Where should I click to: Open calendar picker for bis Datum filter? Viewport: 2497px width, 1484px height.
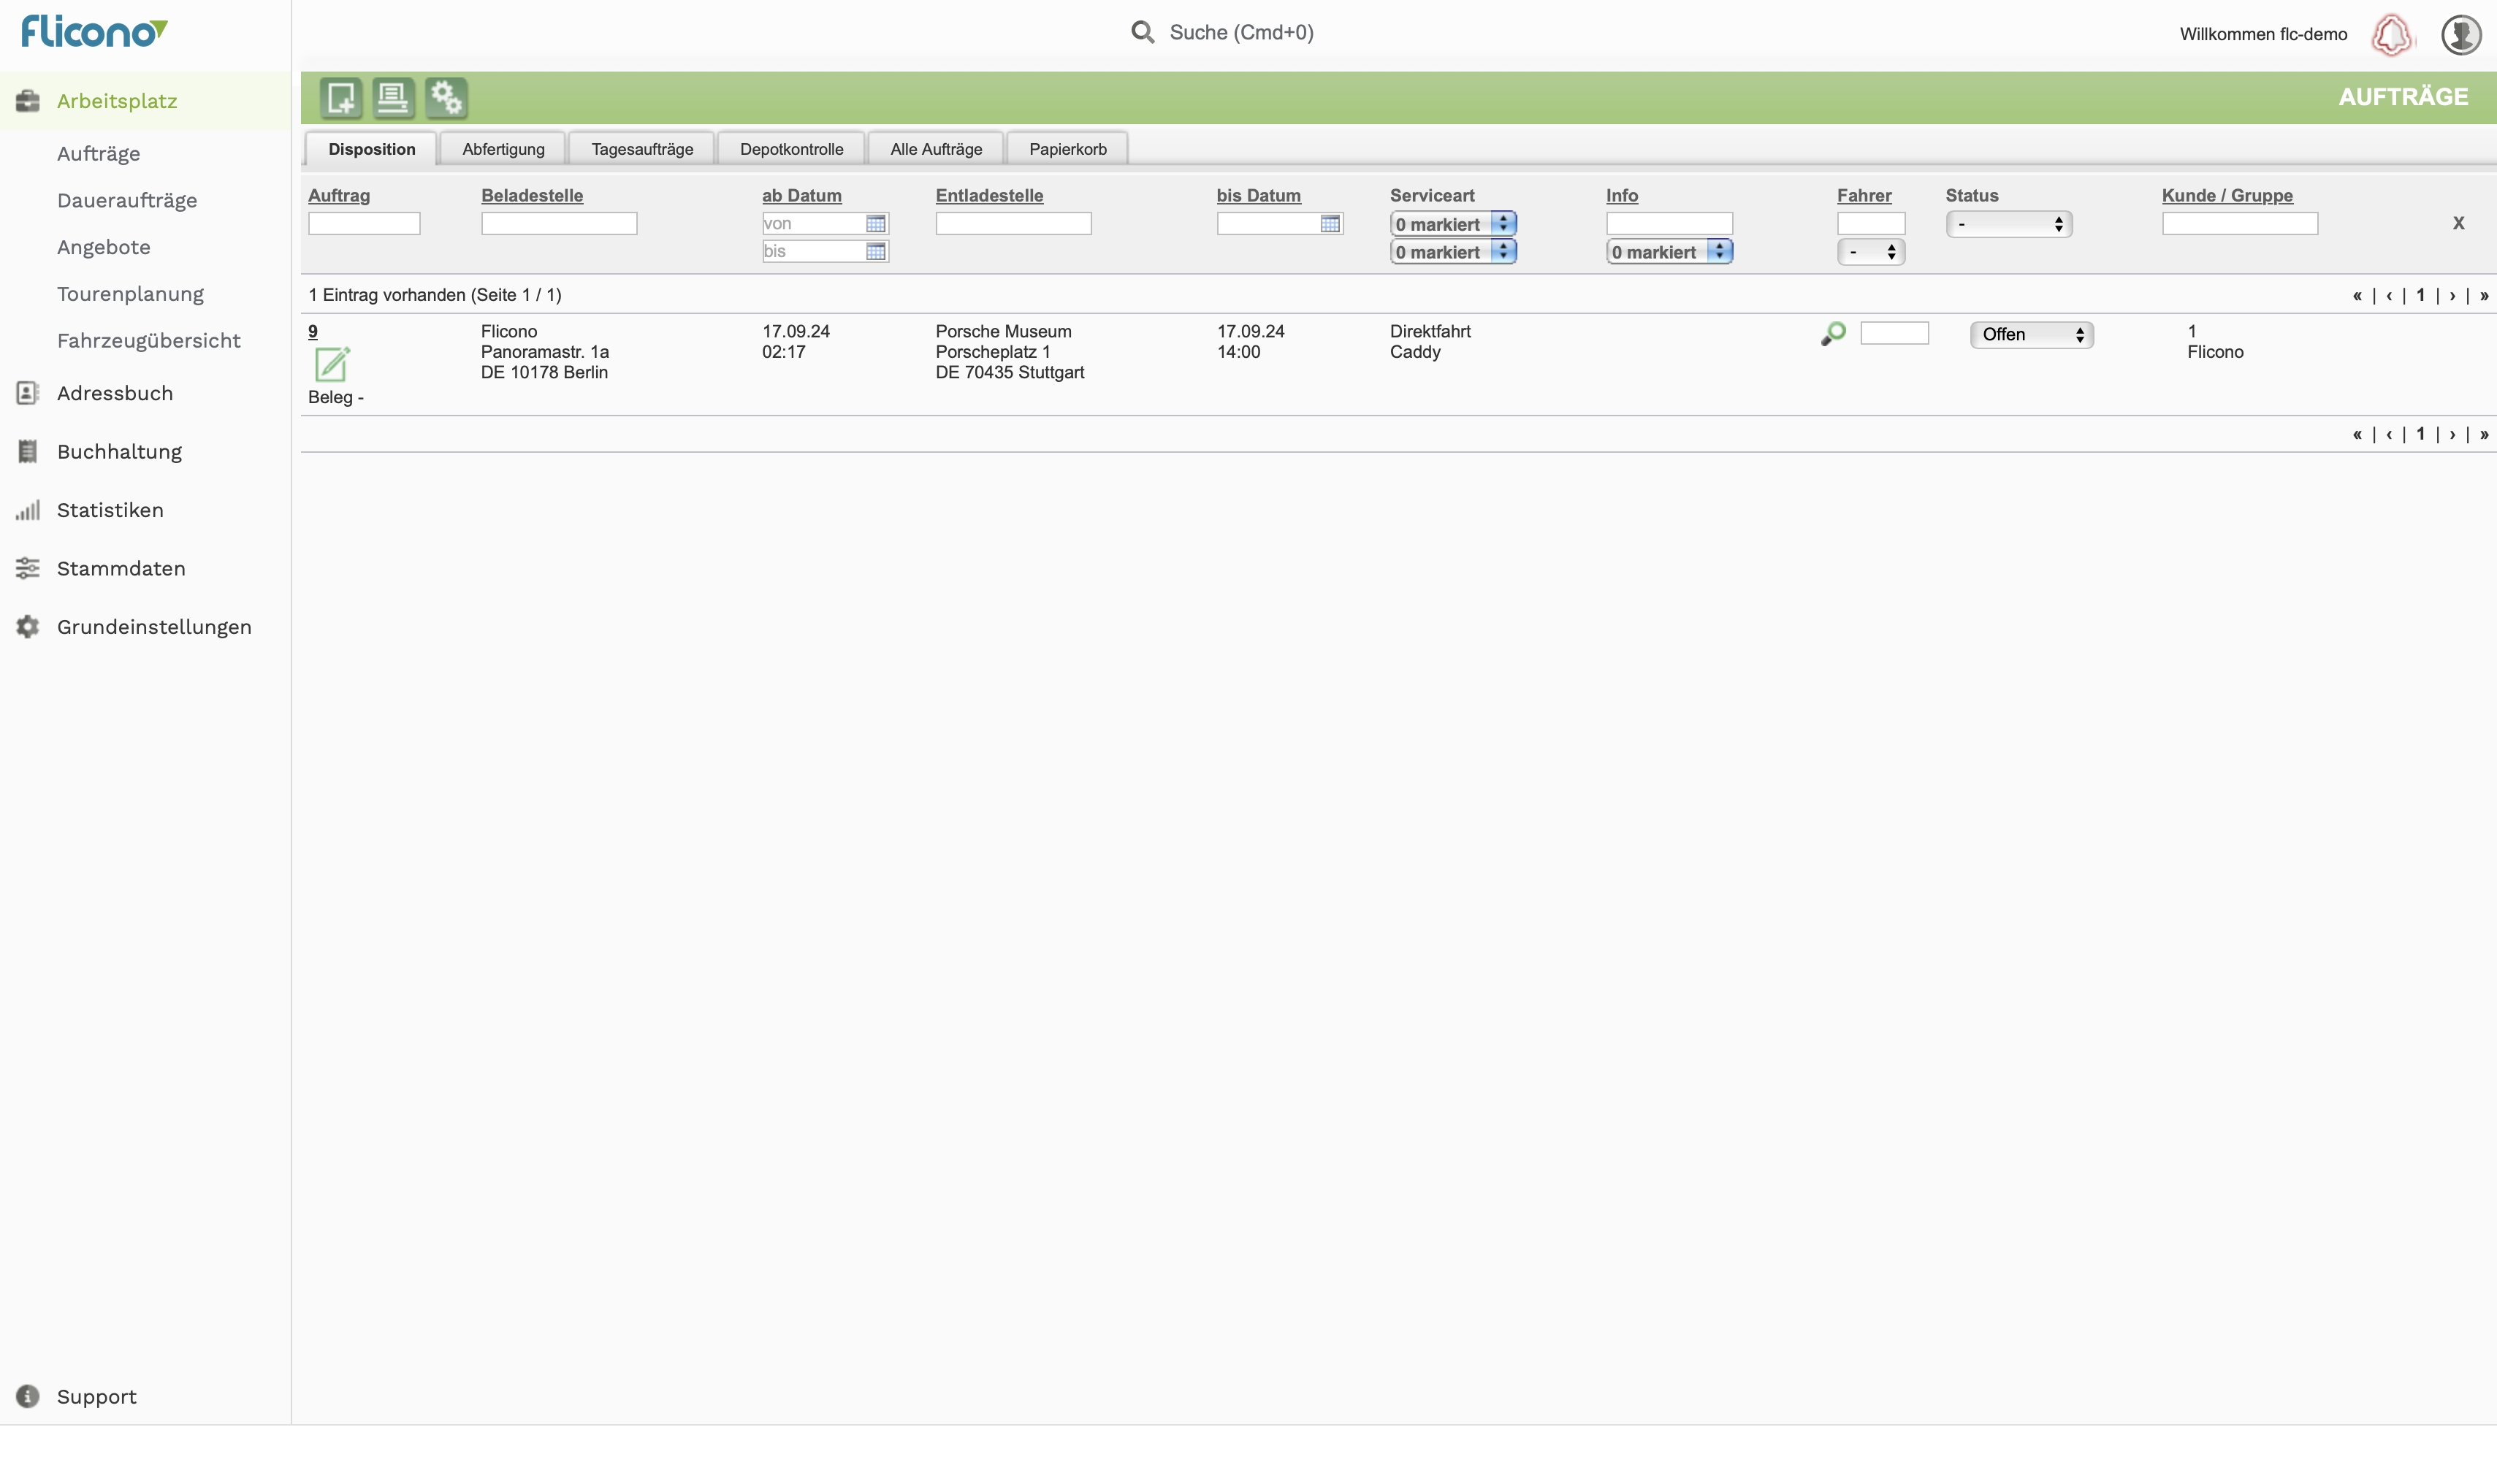coord(1329,223)
